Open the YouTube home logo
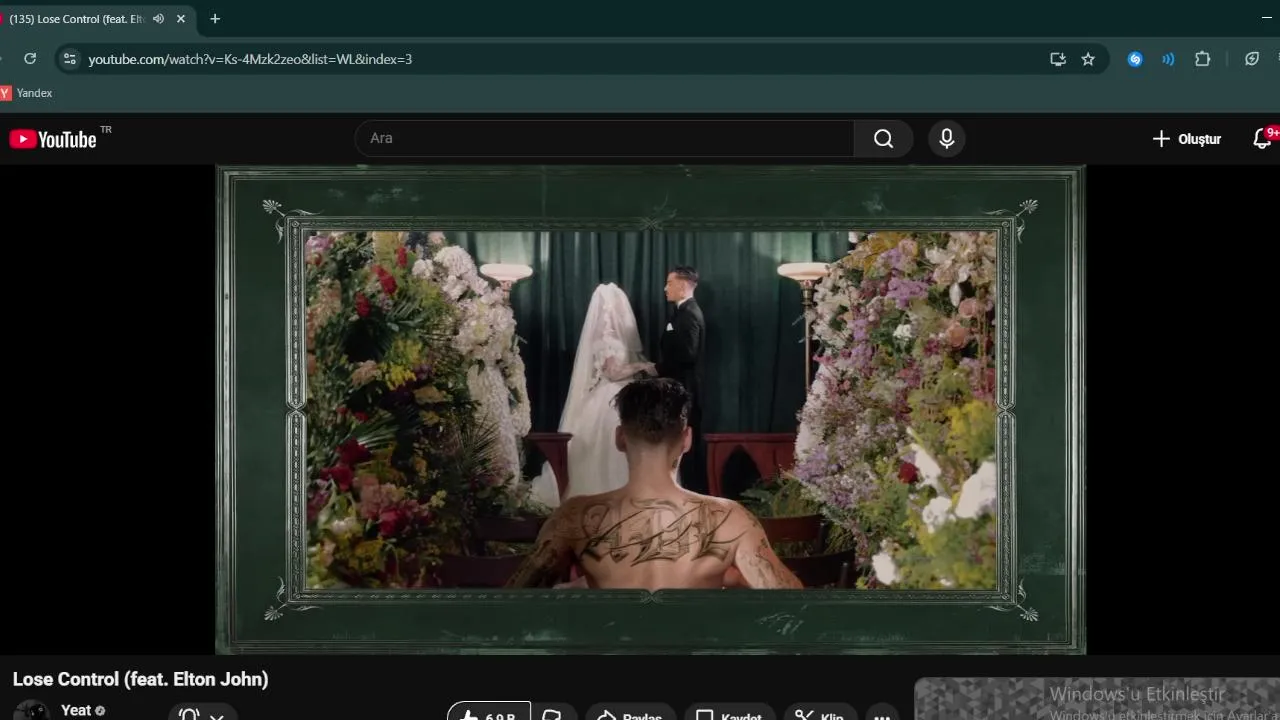This screenshot has height=720, width=1280. (x=53, y=139)
